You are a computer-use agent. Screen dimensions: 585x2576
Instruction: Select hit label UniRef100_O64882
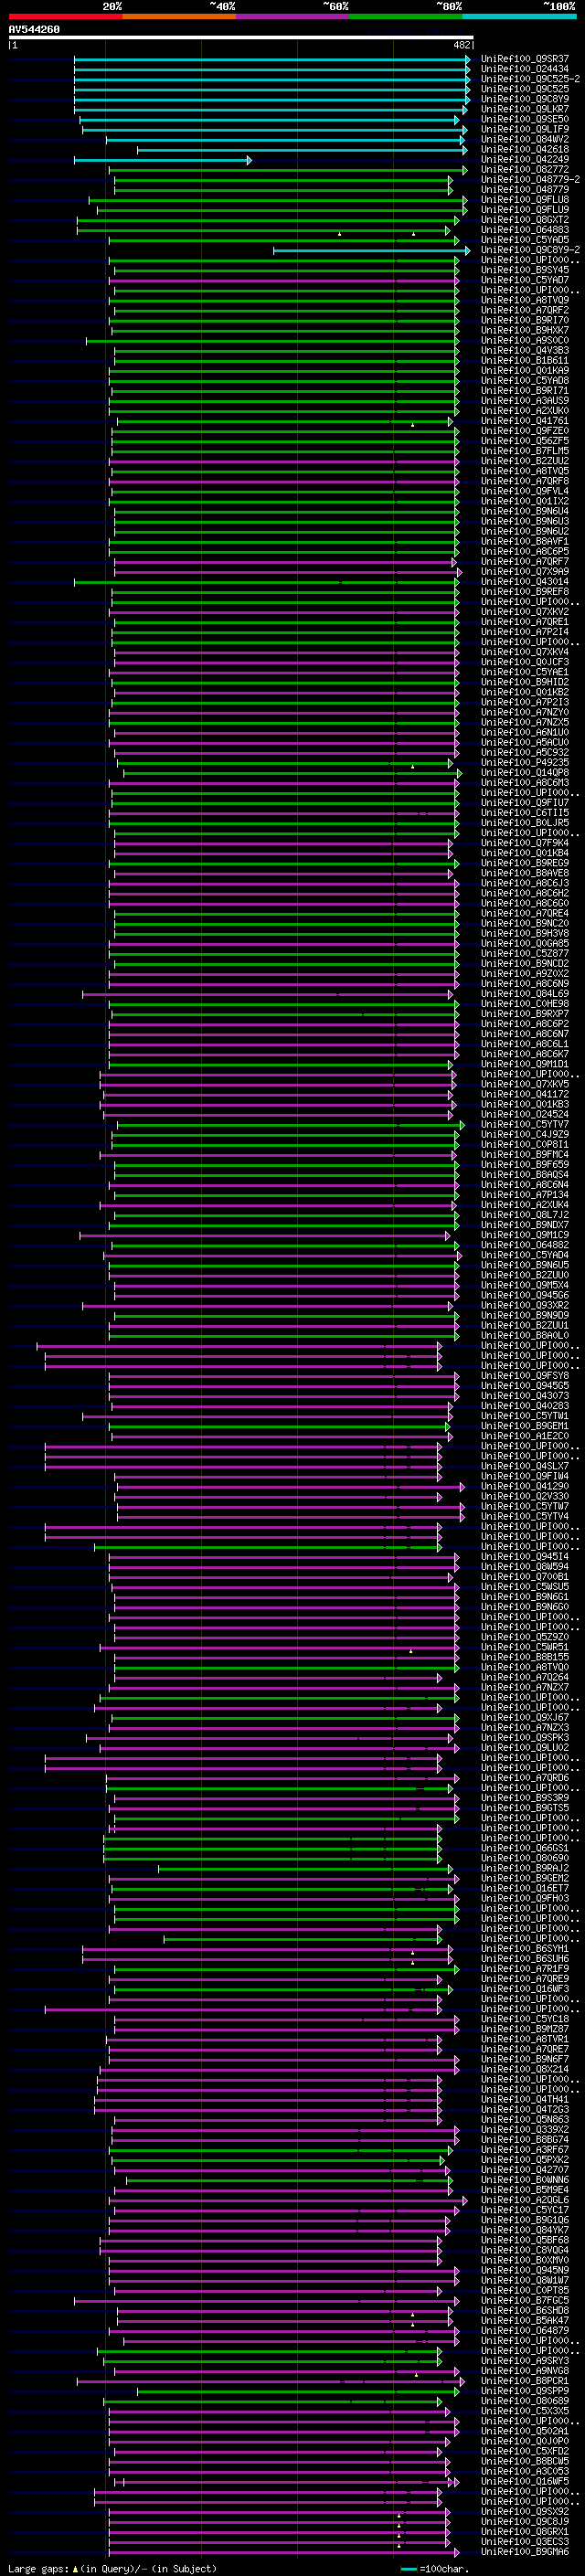pos(525,1245)
